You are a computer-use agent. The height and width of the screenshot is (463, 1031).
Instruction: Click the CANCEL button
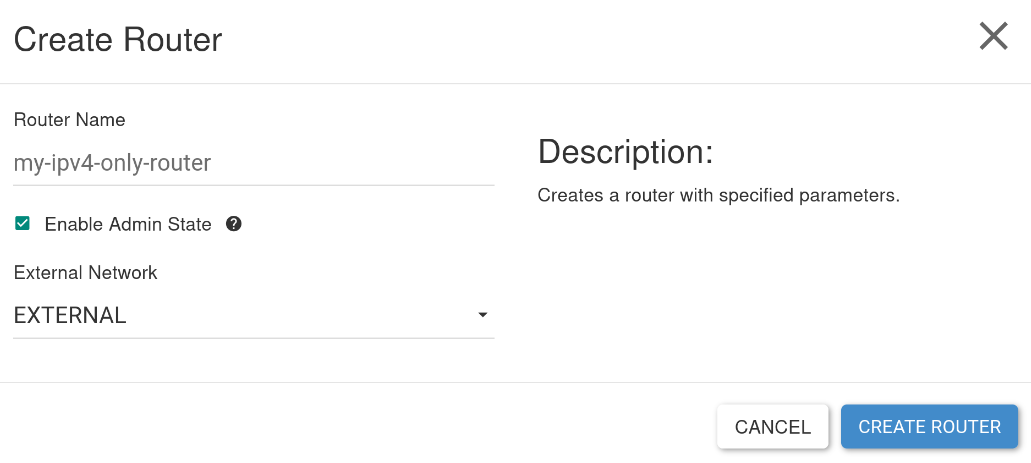pyautogui.click(x=773, y=427)
